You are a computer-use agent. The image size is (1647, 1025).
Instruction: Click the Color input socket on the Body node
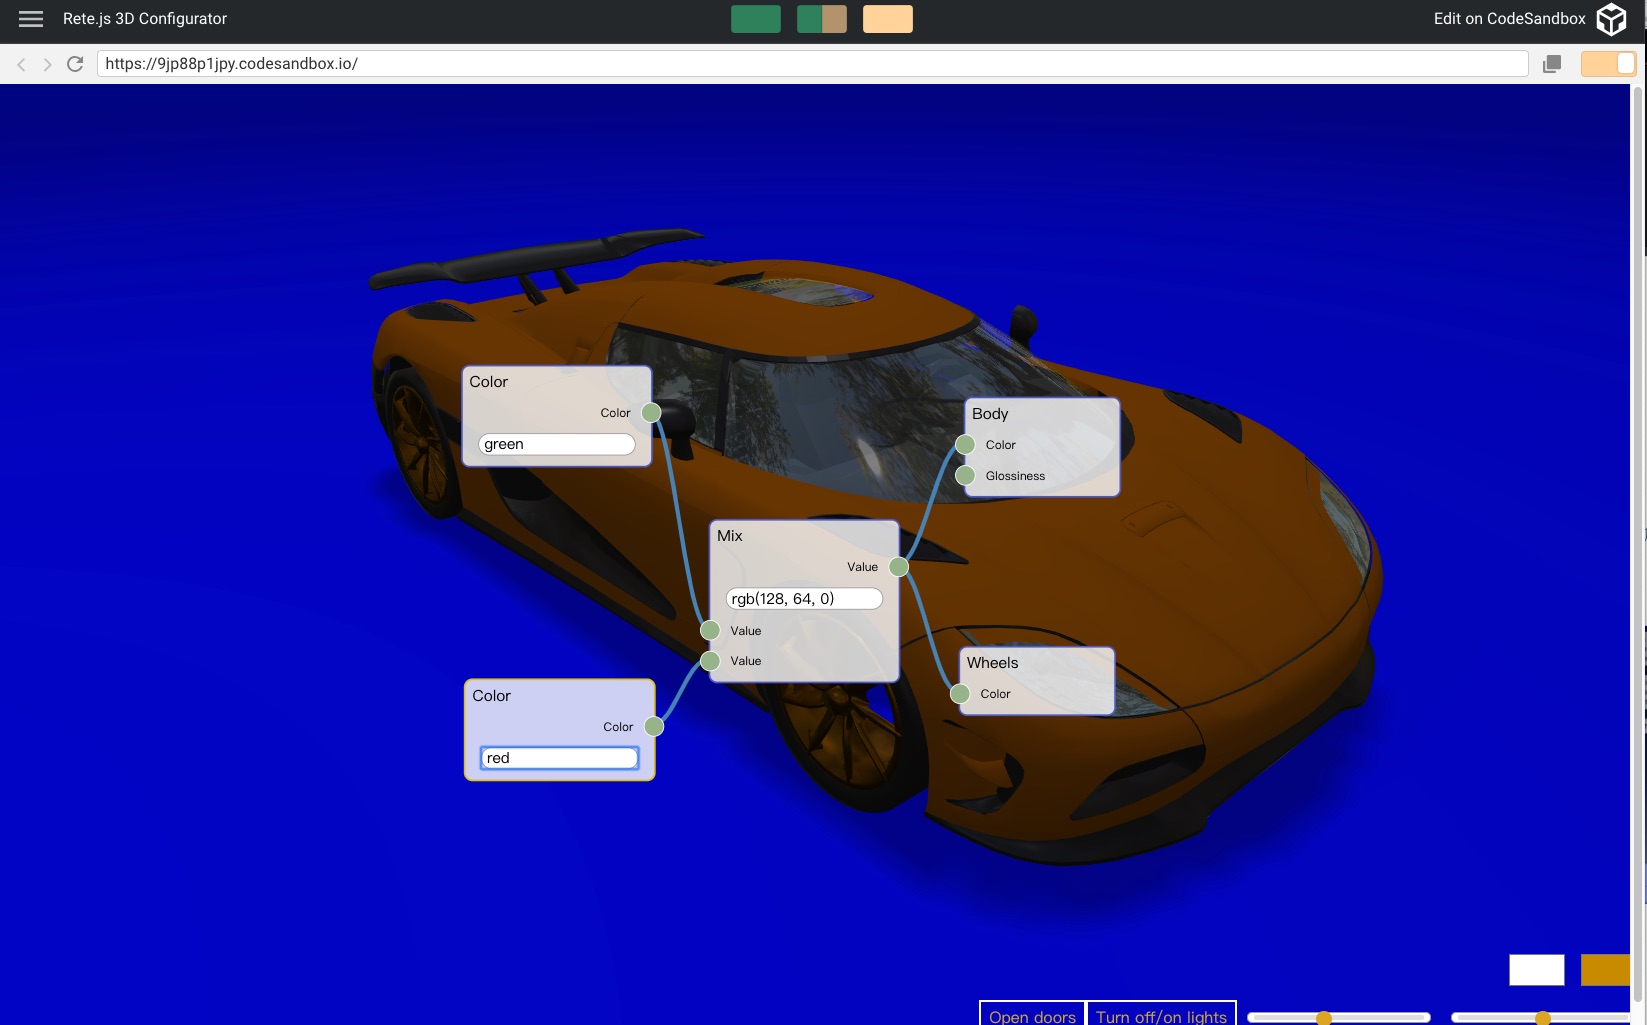coord(966,444)
